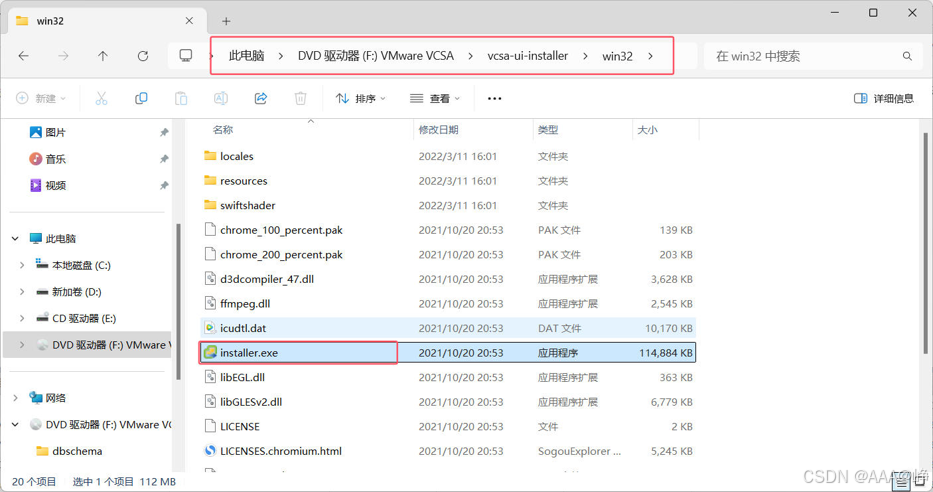Collapse the 此电脑 tree node
Viewport: 933px width, 492px height.
pos(15,239)
